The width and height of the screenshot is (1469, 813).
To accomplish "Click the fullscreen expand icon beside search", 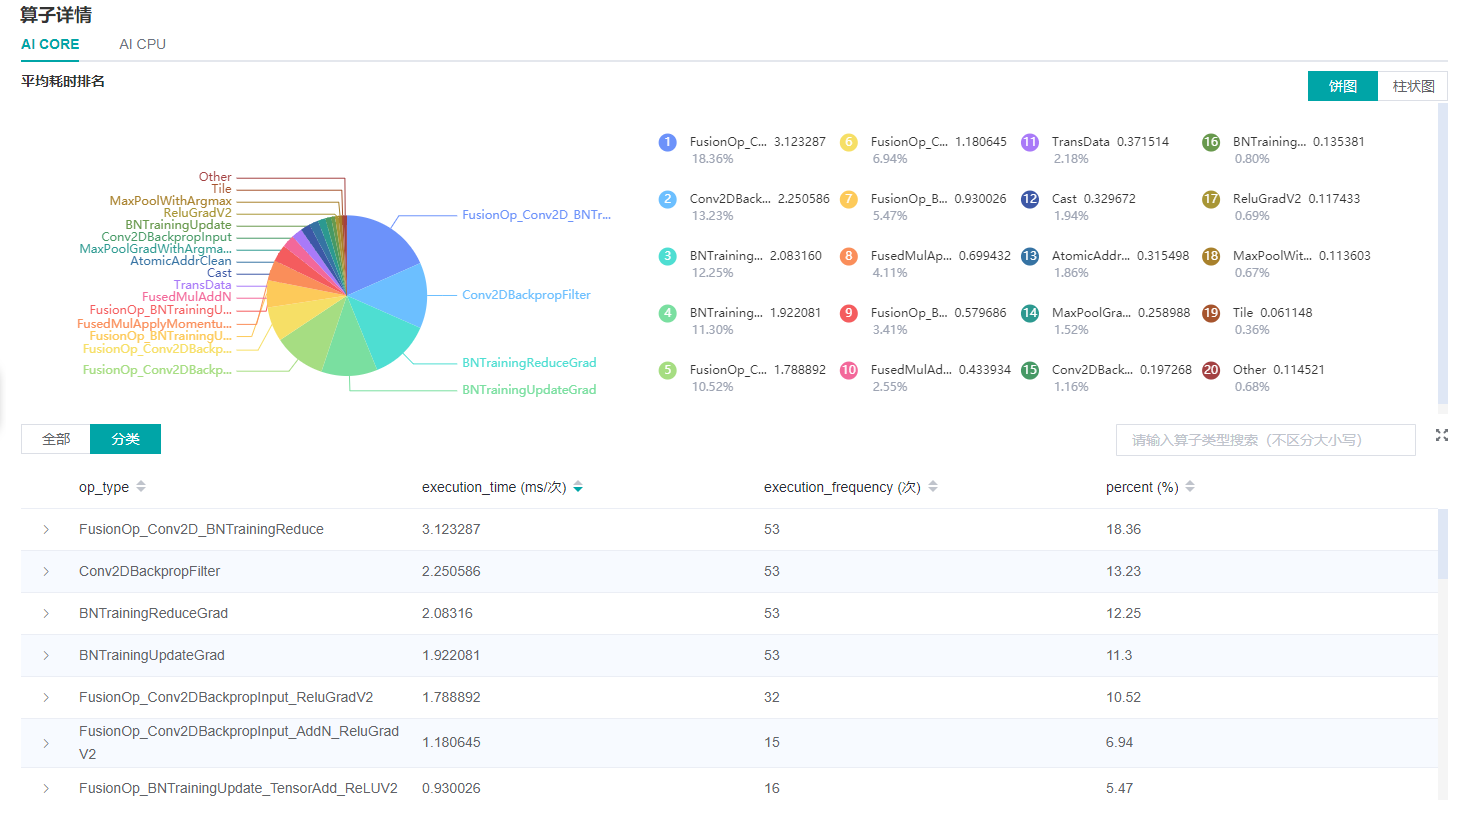I will click(1441, 435).
